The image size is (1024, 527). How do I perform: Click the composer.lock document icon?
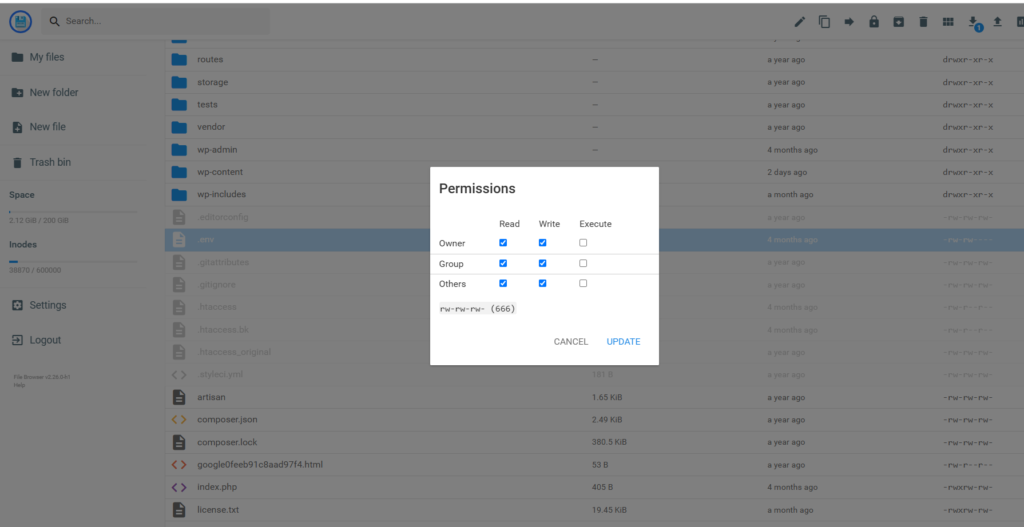click(179, 442)
